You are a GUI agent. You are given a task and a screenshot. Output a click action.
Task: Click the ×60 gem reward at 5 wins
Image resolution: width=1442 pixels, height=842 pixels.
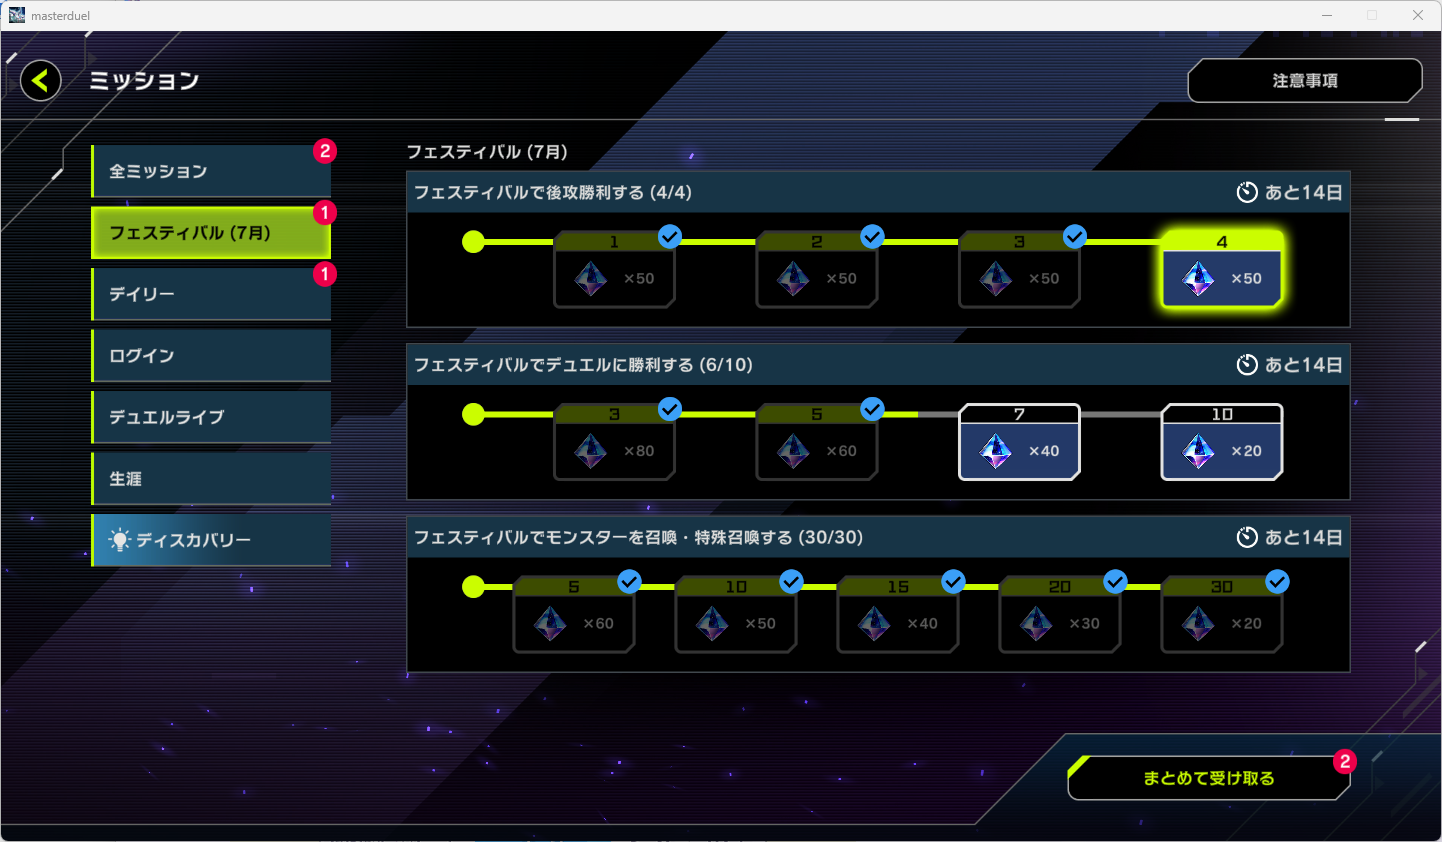point(817,442)
